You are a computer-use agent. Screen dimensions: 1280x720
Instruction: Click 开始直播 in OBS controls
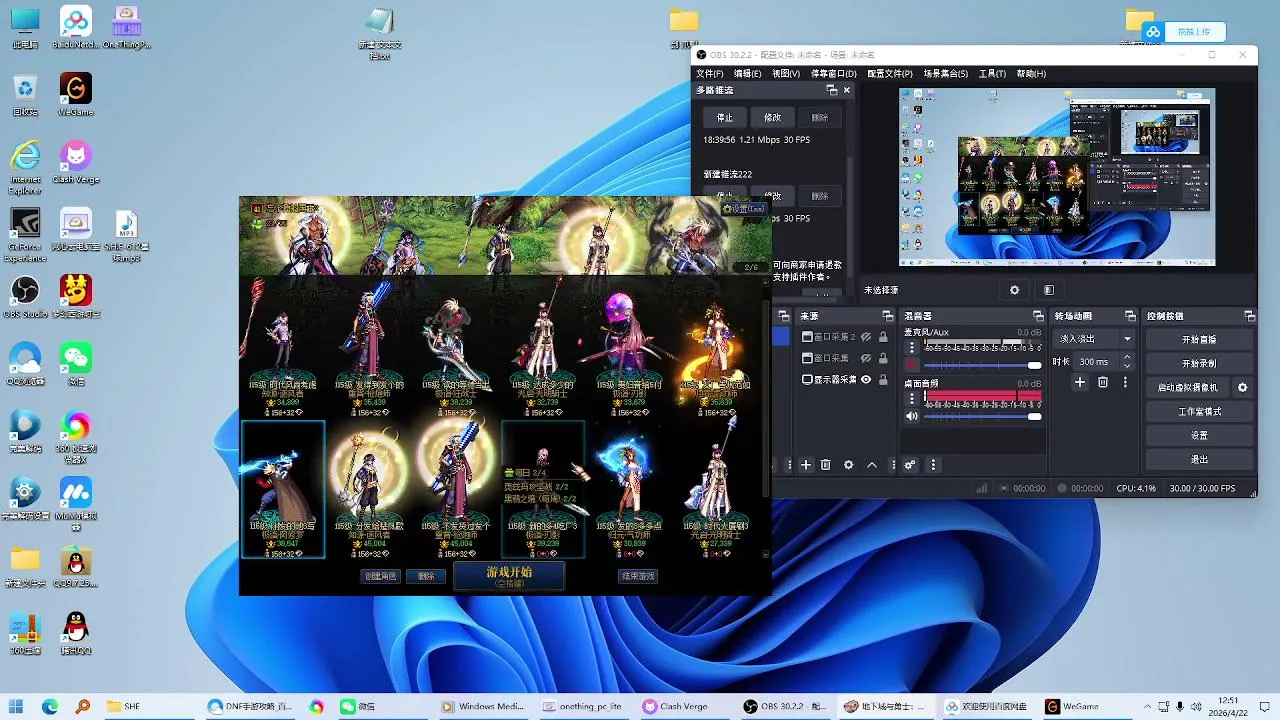tap(1199, 339)
